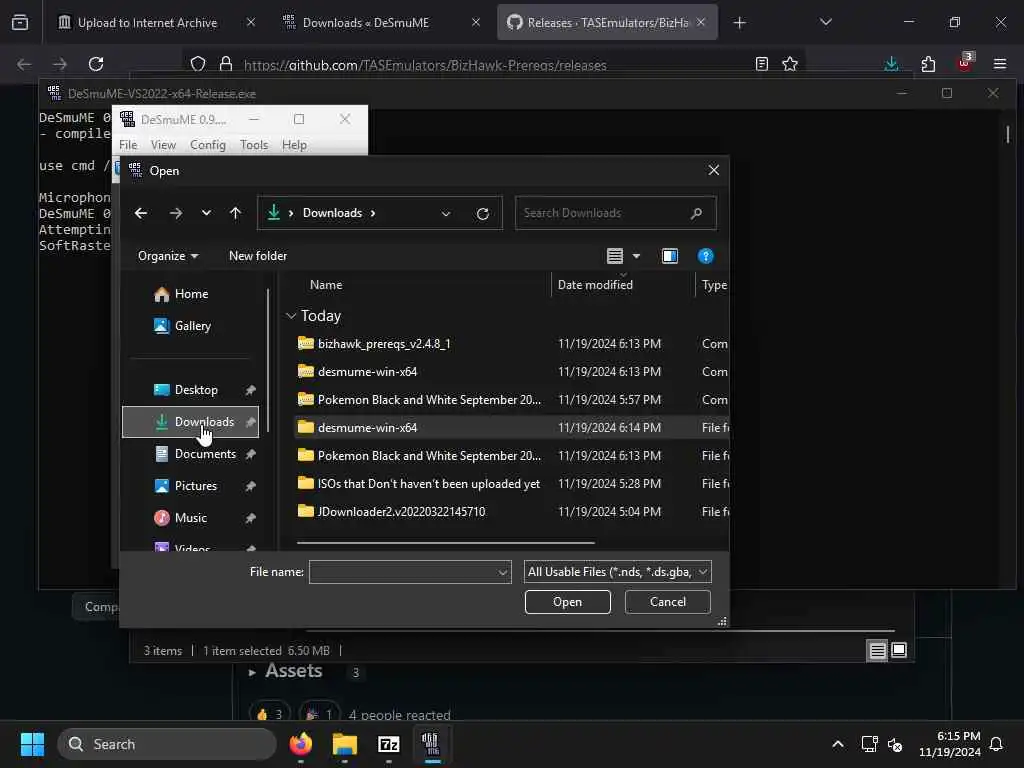This screenshot has width=1024, height=768.
Task: Select the desmume-win-x64 file folder
Action: [509, 428]
